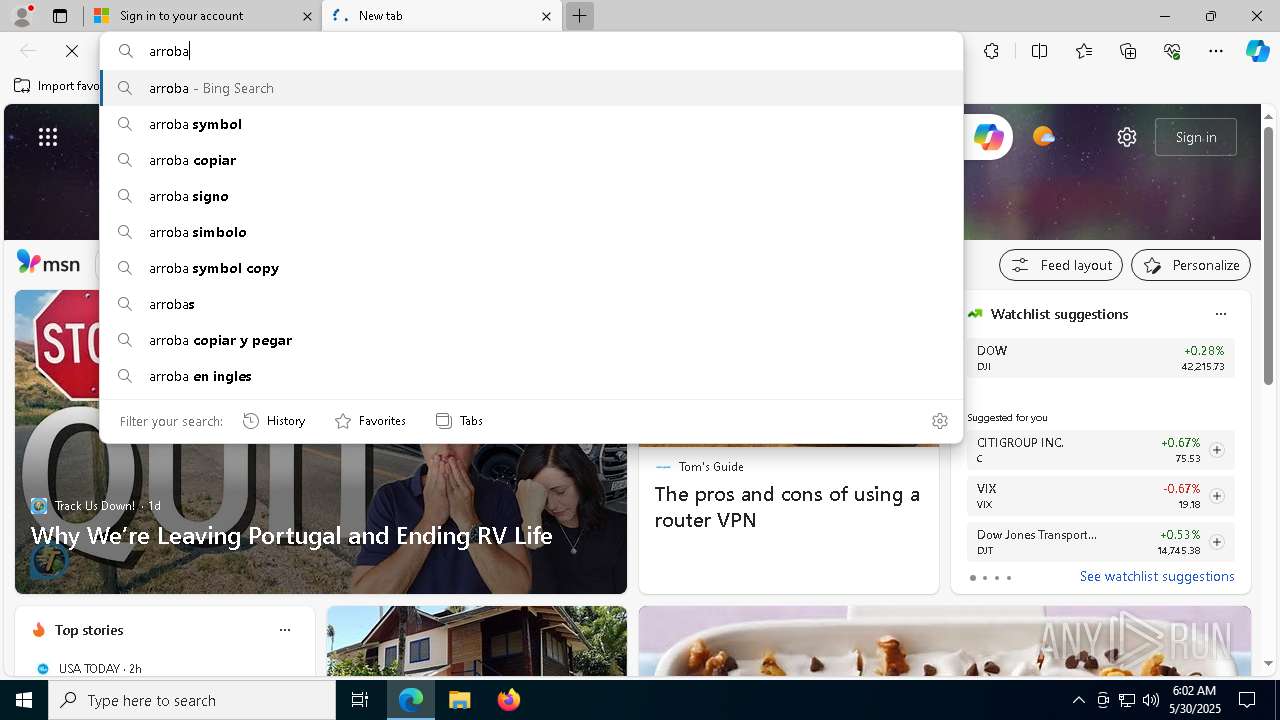Choose 'arroba copiar y pegar' suggestion
This screenshot has height=720, width=1280.
[531, 340]
